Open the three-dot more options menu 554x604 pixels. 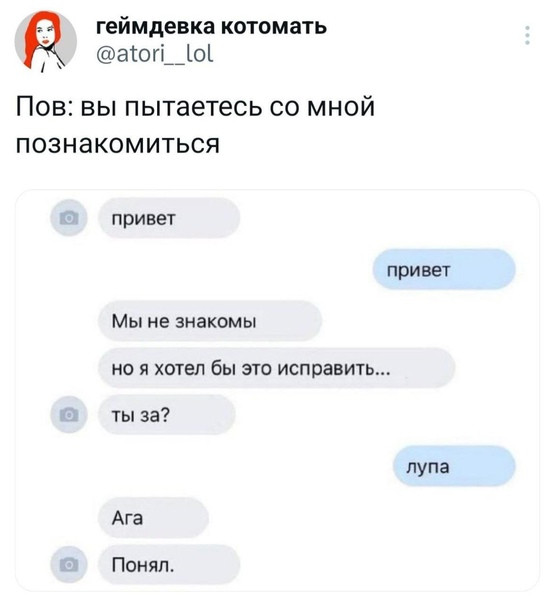pos(527,35)
